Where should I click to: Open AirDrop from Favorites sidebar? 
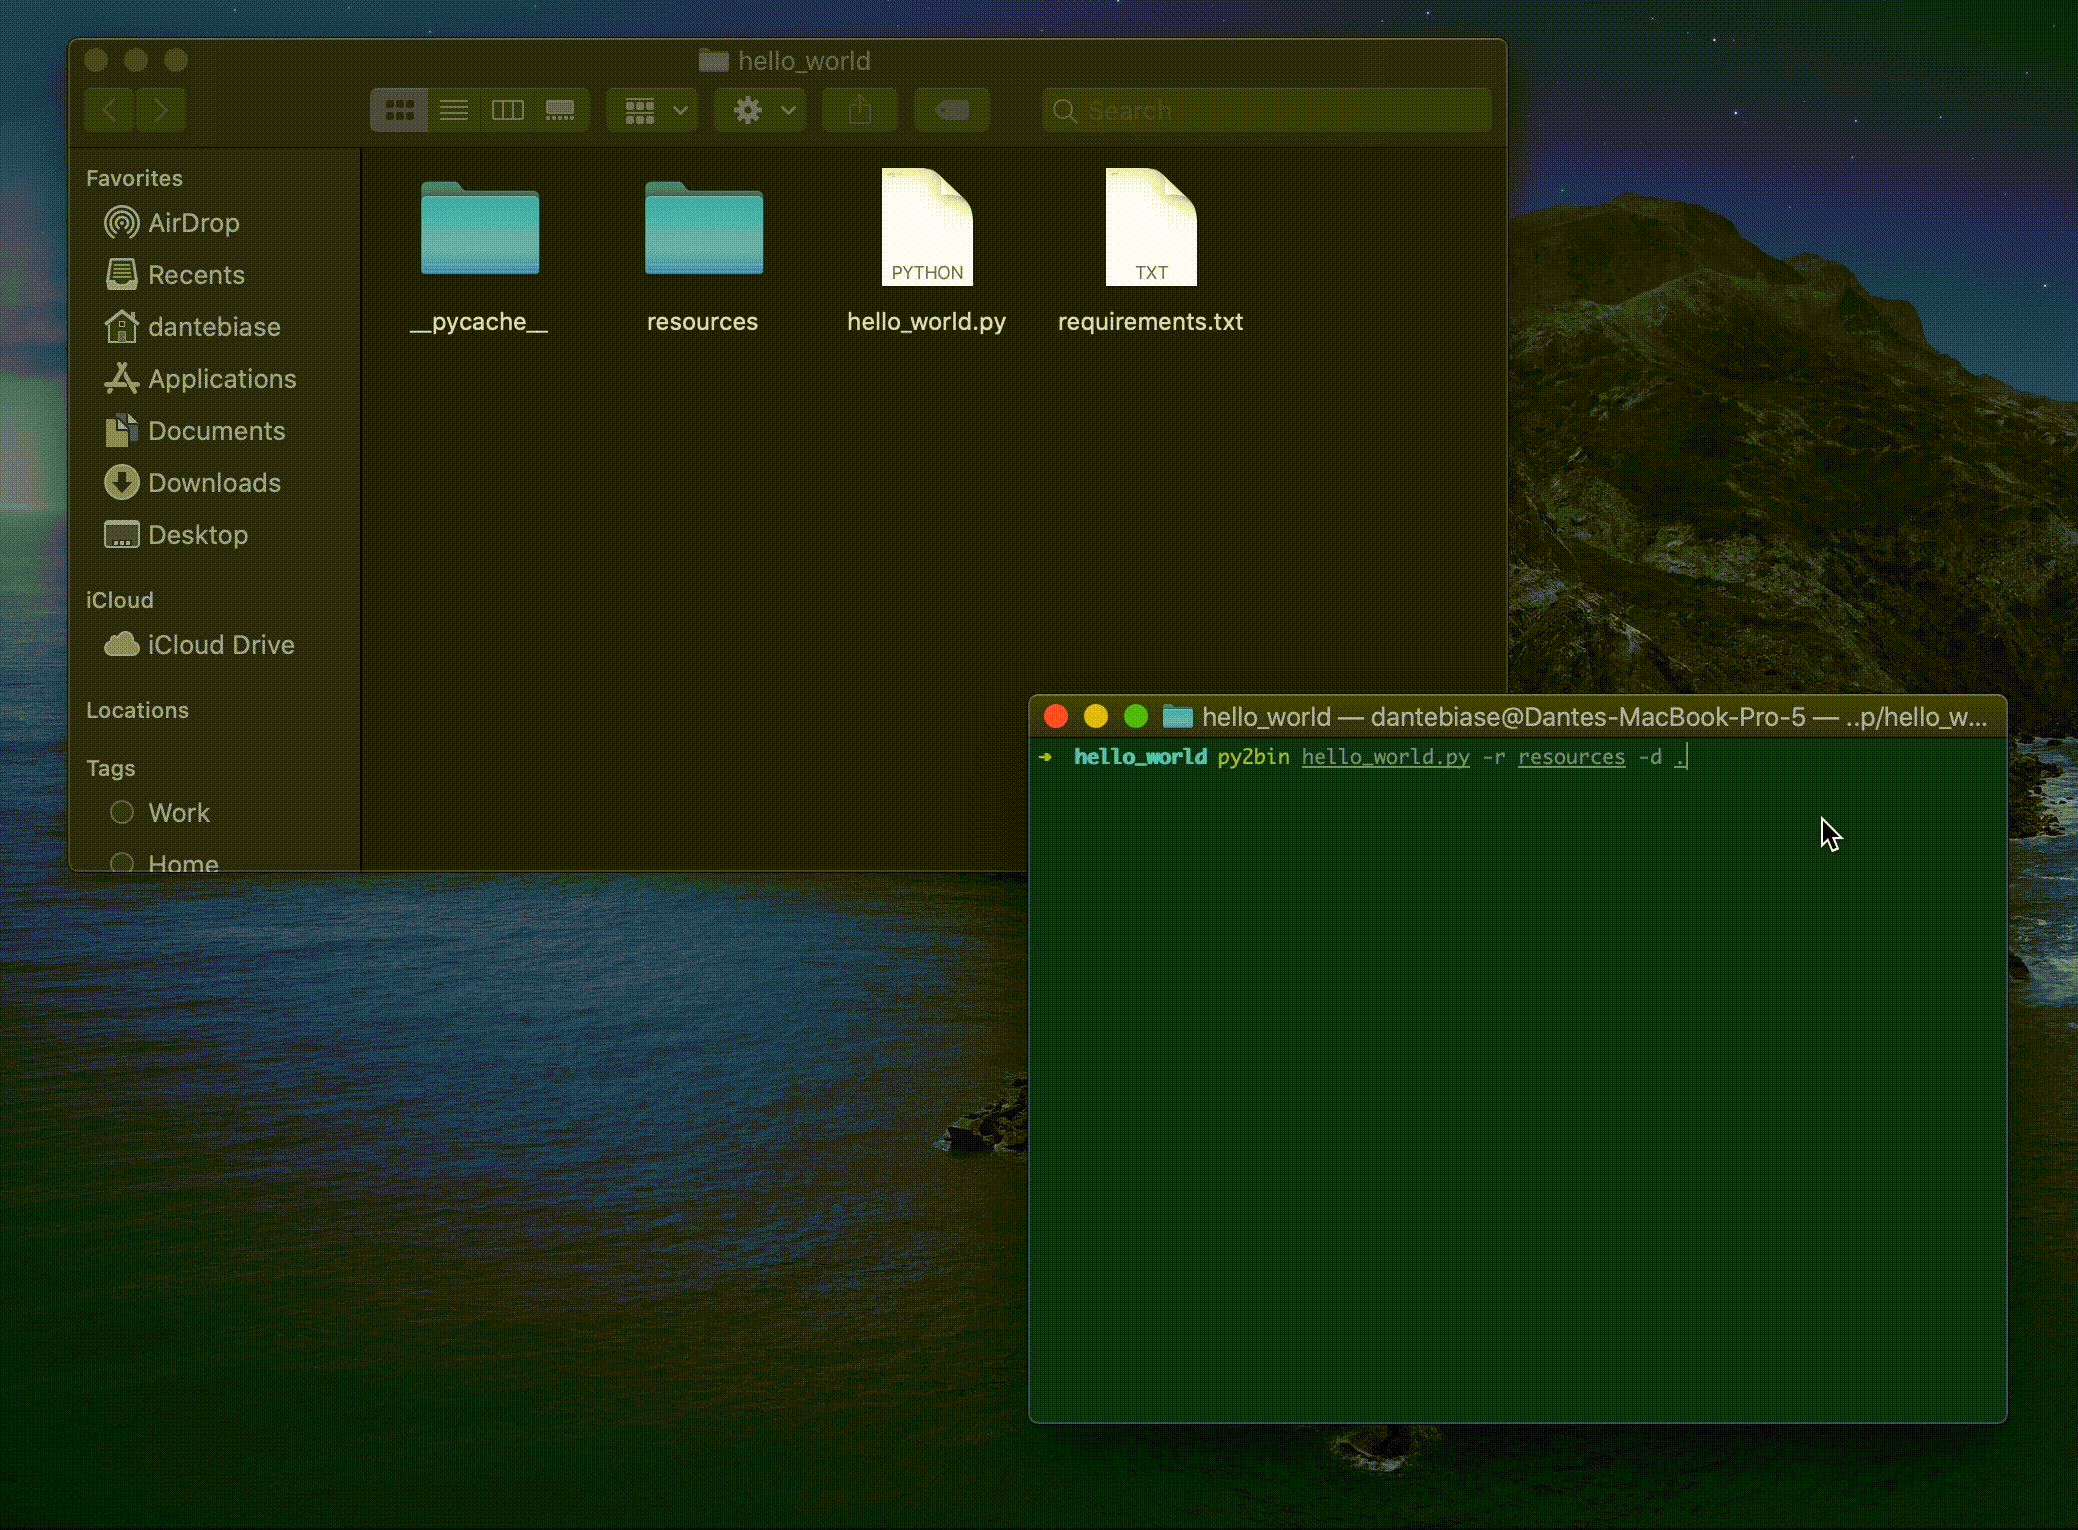pos(193,223)
